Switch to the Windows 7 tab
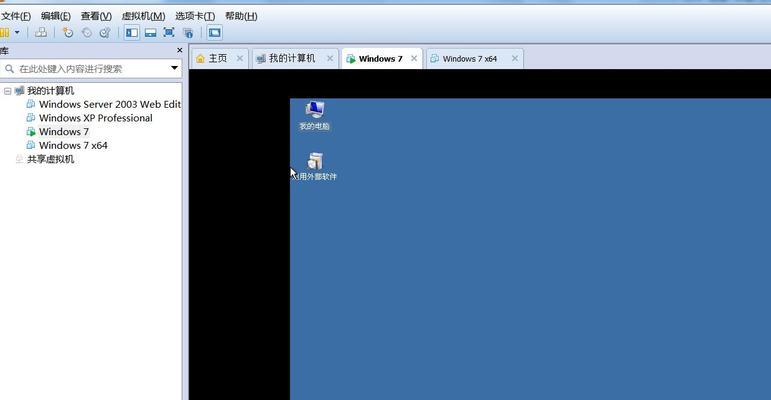The image size is (771, 400). click(x=382, y=59)
